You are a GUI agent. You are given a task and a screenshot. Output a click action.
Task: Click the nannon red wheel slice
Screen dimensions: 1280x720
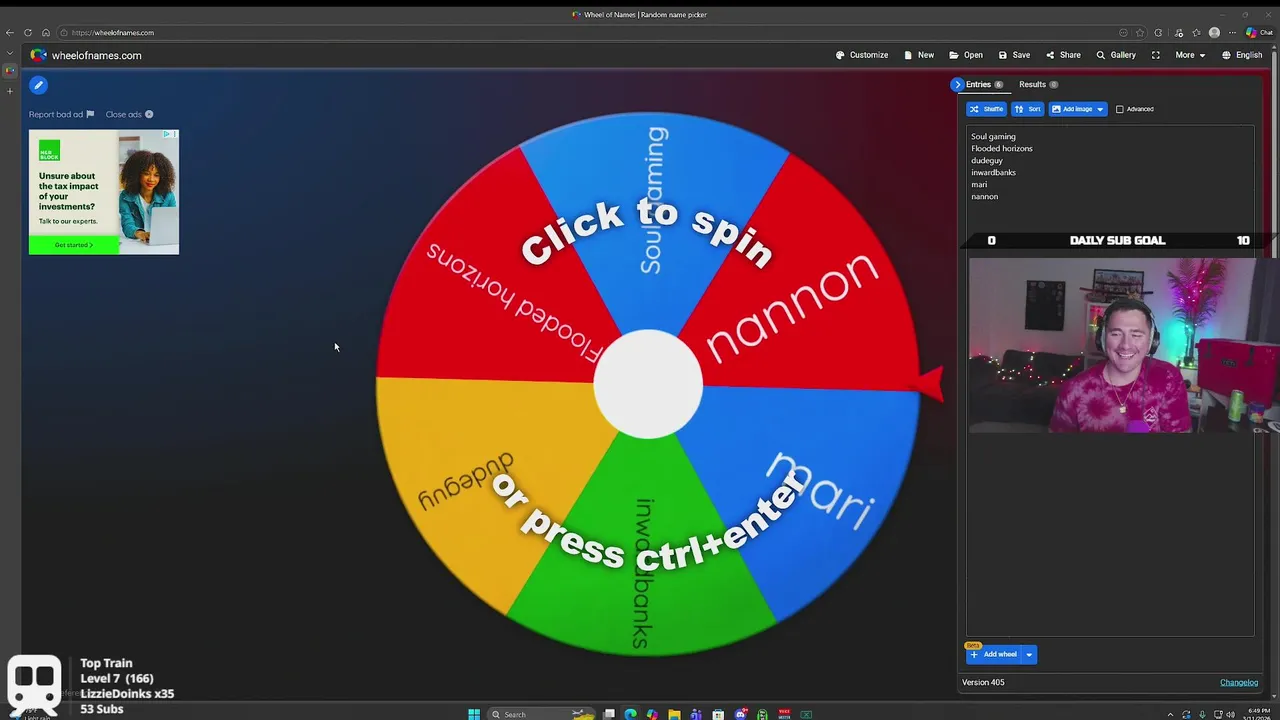800,300
